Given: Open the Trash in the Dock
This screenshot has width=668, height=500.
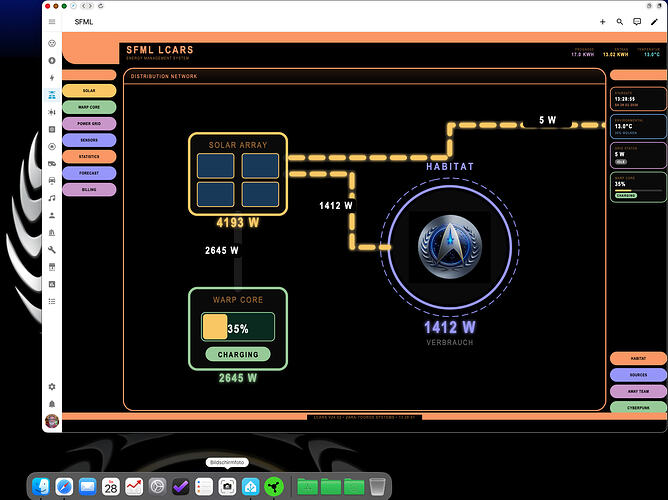Looking at the screenshot, I should click(x=377, y=486).
